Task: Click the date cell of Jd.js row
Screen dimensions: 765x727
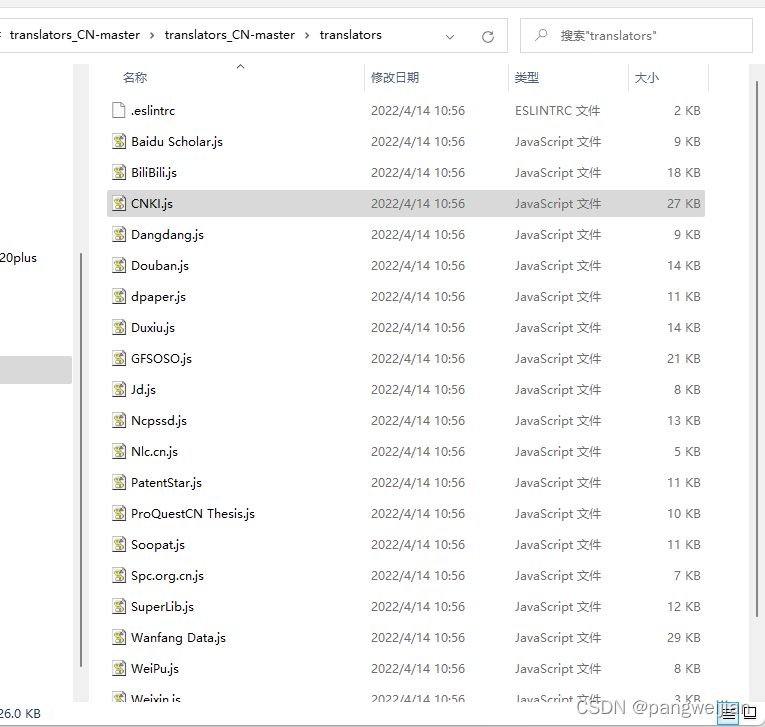Action: point(418,389)
